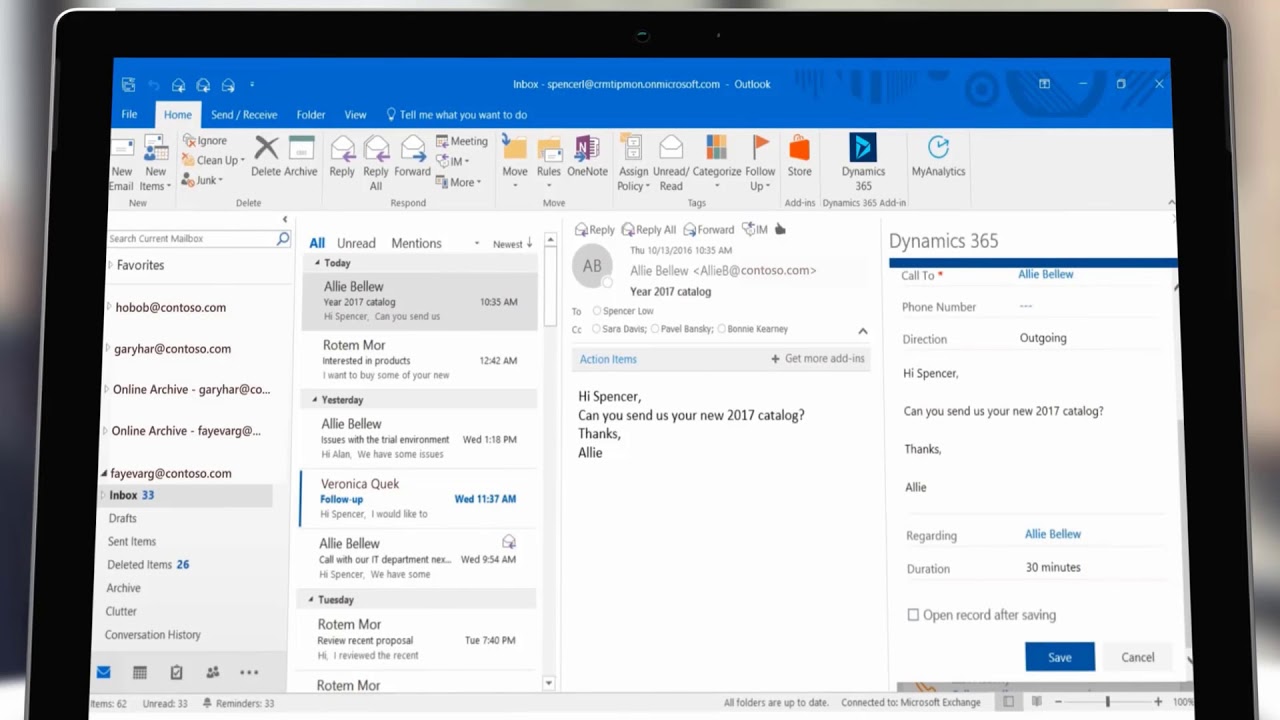1280x720 pixels.
Task: Collapse message header chevron
Action: click(x=863, y=331)
